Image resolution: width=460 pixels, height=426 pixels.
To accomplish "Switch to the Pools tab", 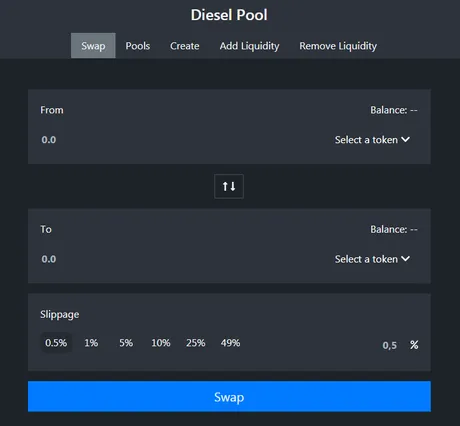I will pyautogui.click(x=138, y=46).
